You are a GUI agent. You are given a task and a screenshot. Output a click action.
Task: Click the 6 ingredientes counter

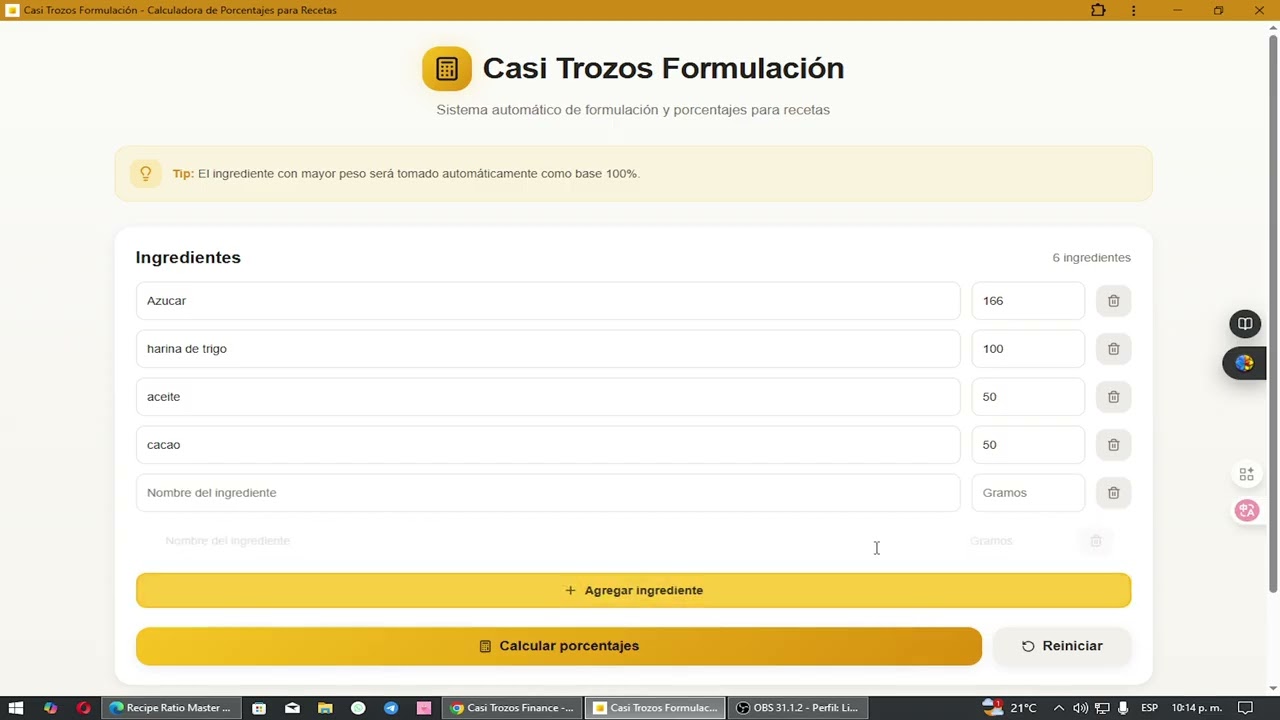pyautogui.click(x=1091, y=258)
